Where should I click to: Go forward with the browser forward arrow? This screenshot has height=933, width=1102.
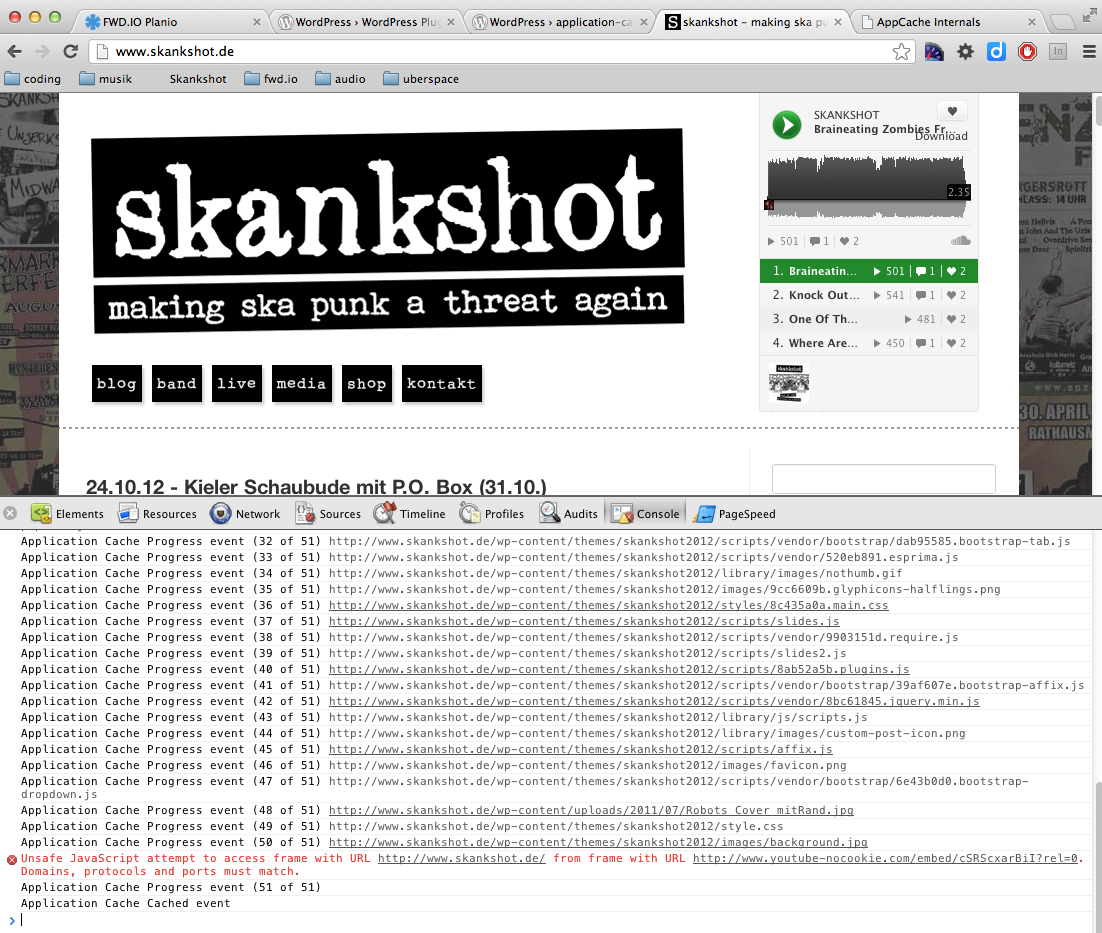(x=42, y=51)
